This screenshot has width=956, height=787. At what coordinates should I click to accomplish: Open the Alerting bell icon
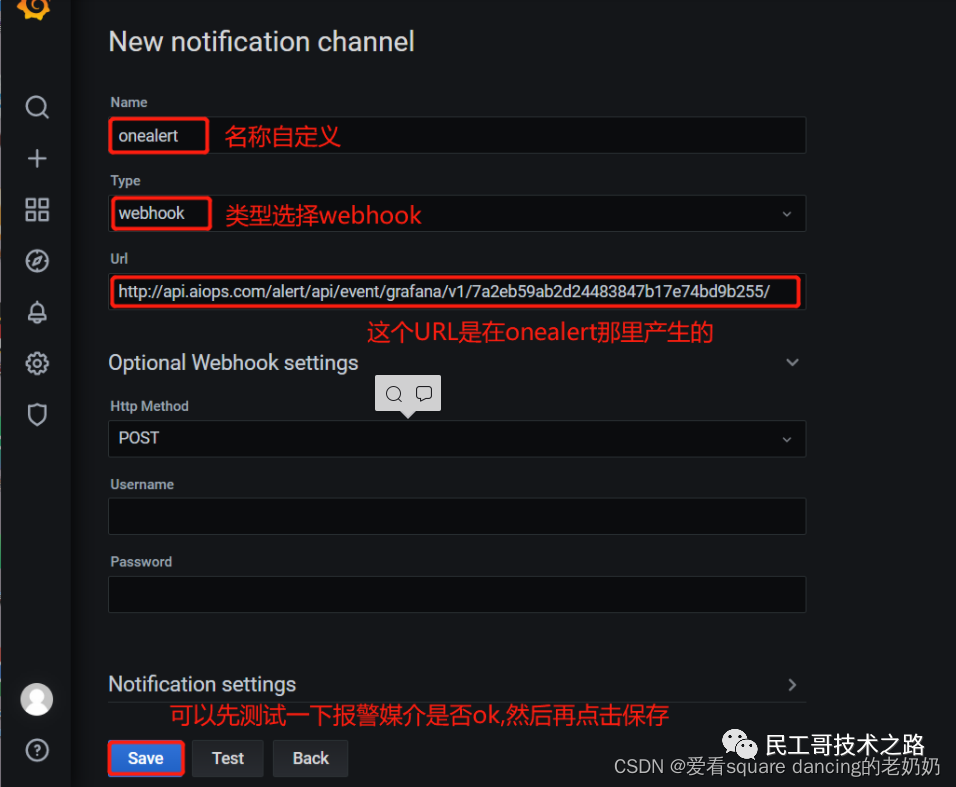(37, 312)
